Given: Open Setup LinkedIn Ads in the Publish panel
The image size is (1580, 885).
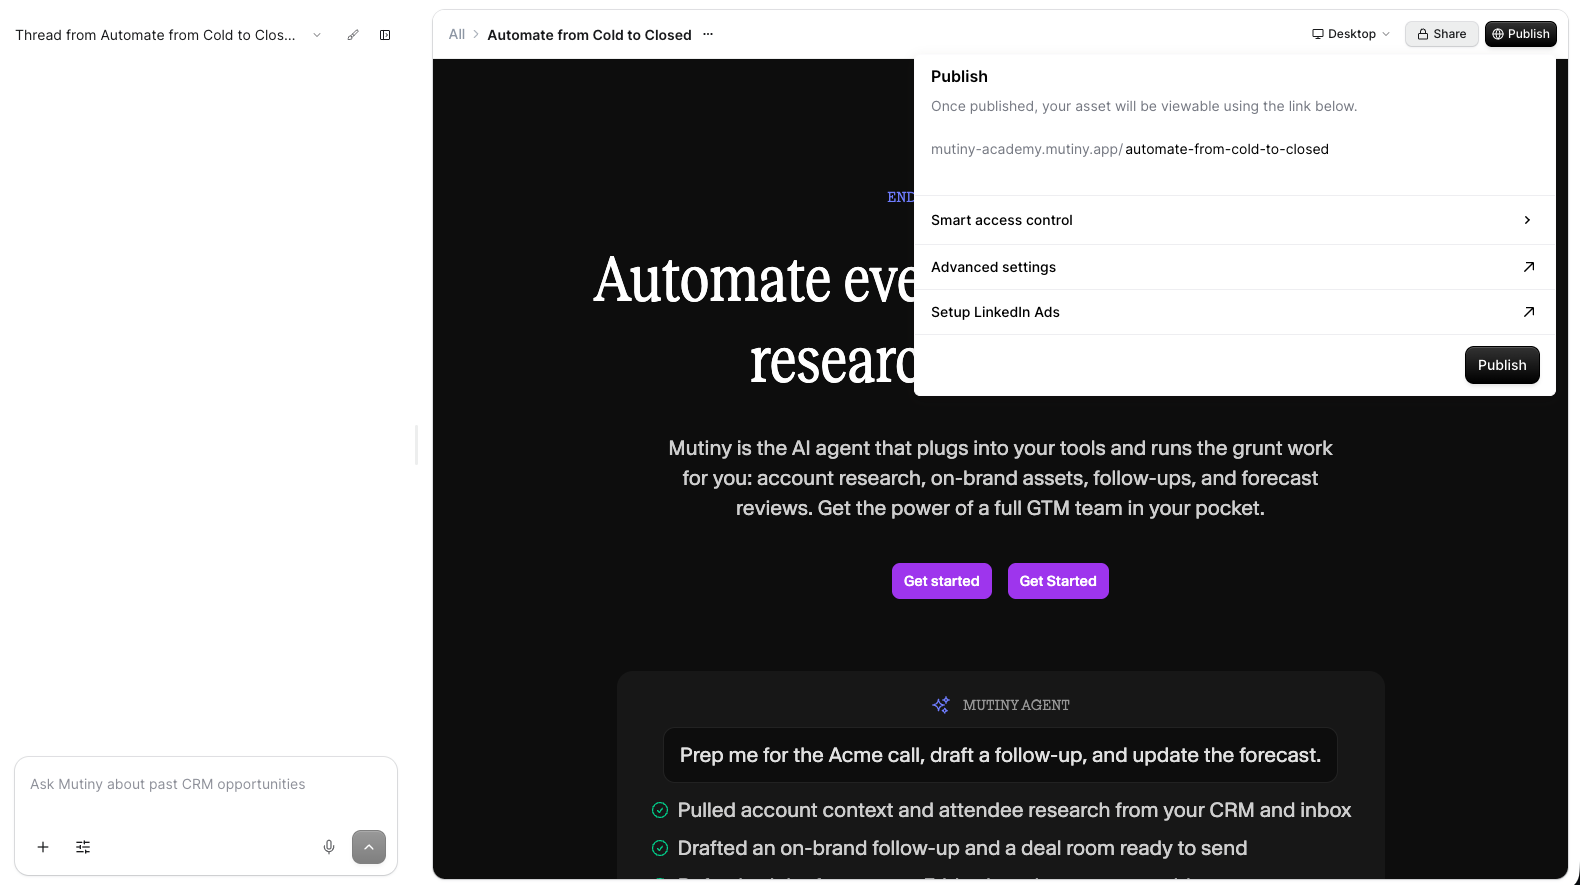Looking at the screenshot, I should [x=1234, y=312].
